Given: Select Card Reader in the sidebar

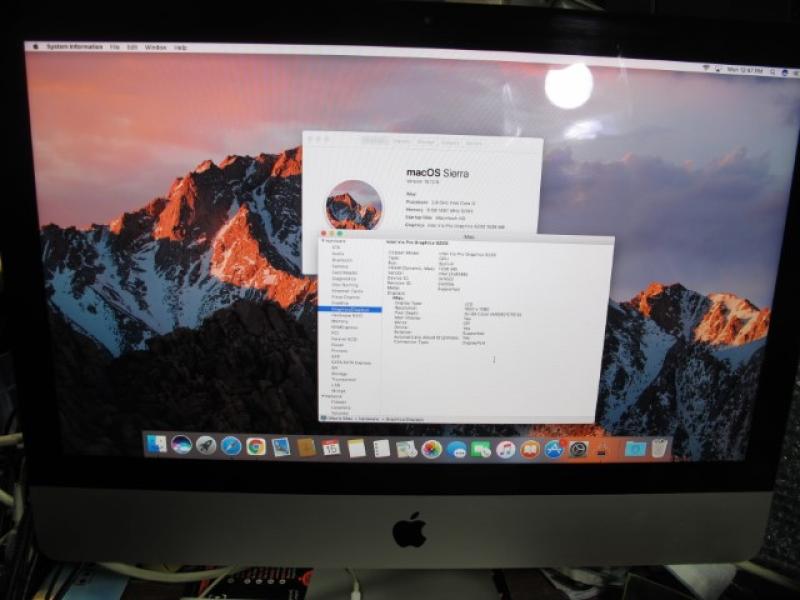Looking at the screenshot, I should [x=345, y=272].
